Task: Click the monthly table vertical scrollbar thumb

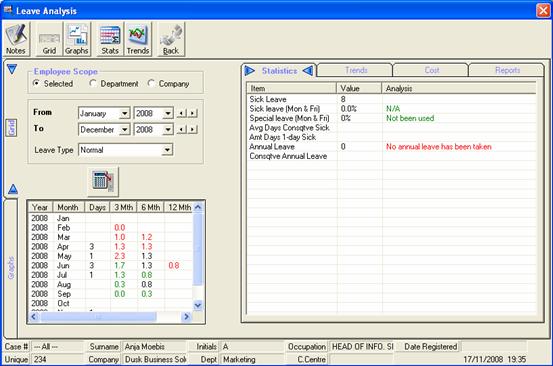Action: (x=198, y=249)
